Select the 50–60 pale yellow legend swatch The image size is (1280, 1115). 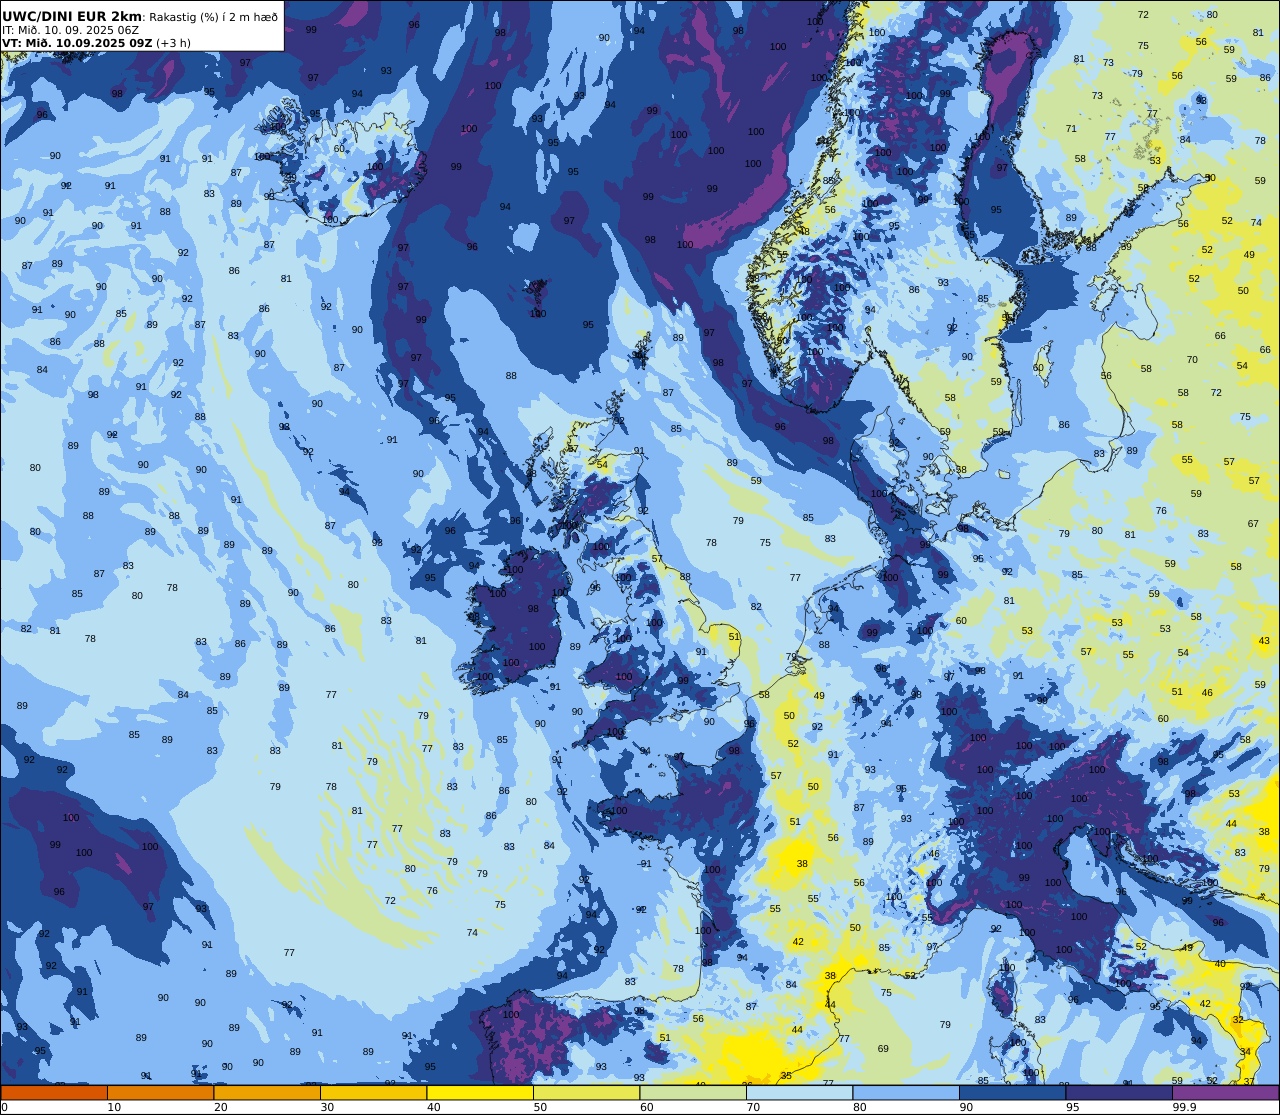point(586,1092)
